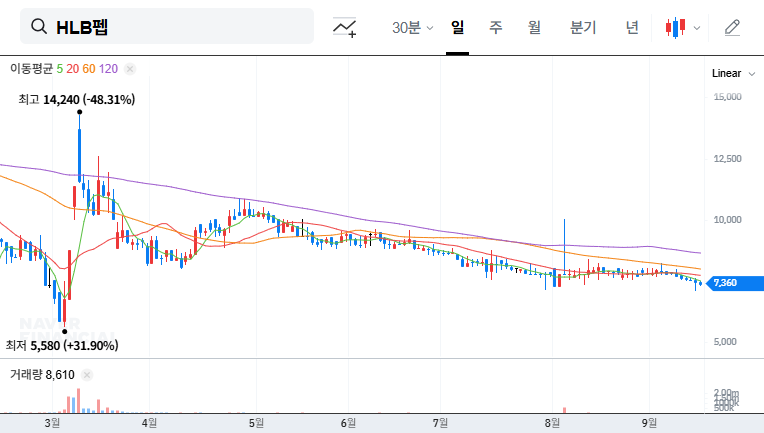764x433 pixels.
Task: Click the 60-day moving average value
Action: (x=89, y=69)
